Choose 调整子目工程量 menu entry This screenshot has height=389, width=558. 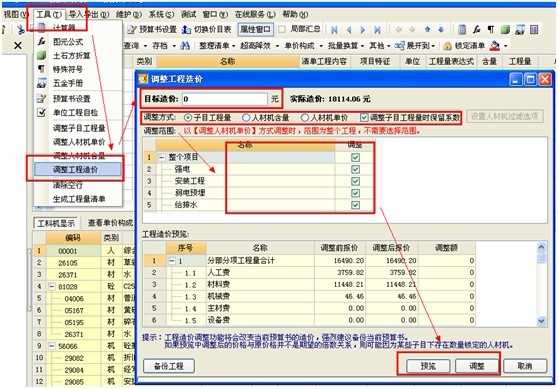(x=79, y=128)
